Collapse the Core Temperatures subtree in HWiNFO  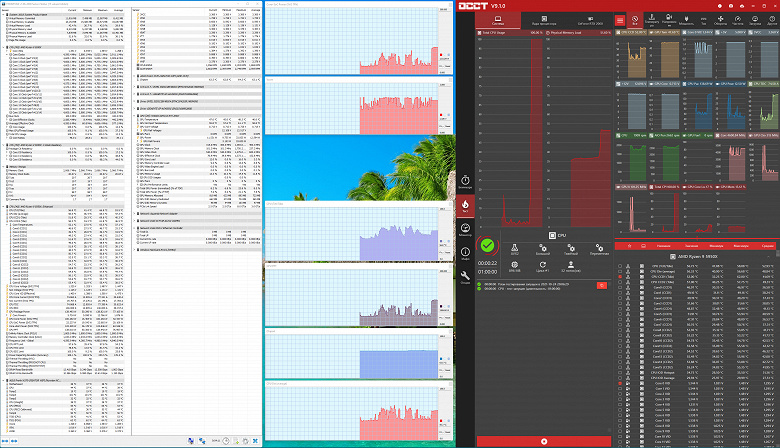coord(7,225)
